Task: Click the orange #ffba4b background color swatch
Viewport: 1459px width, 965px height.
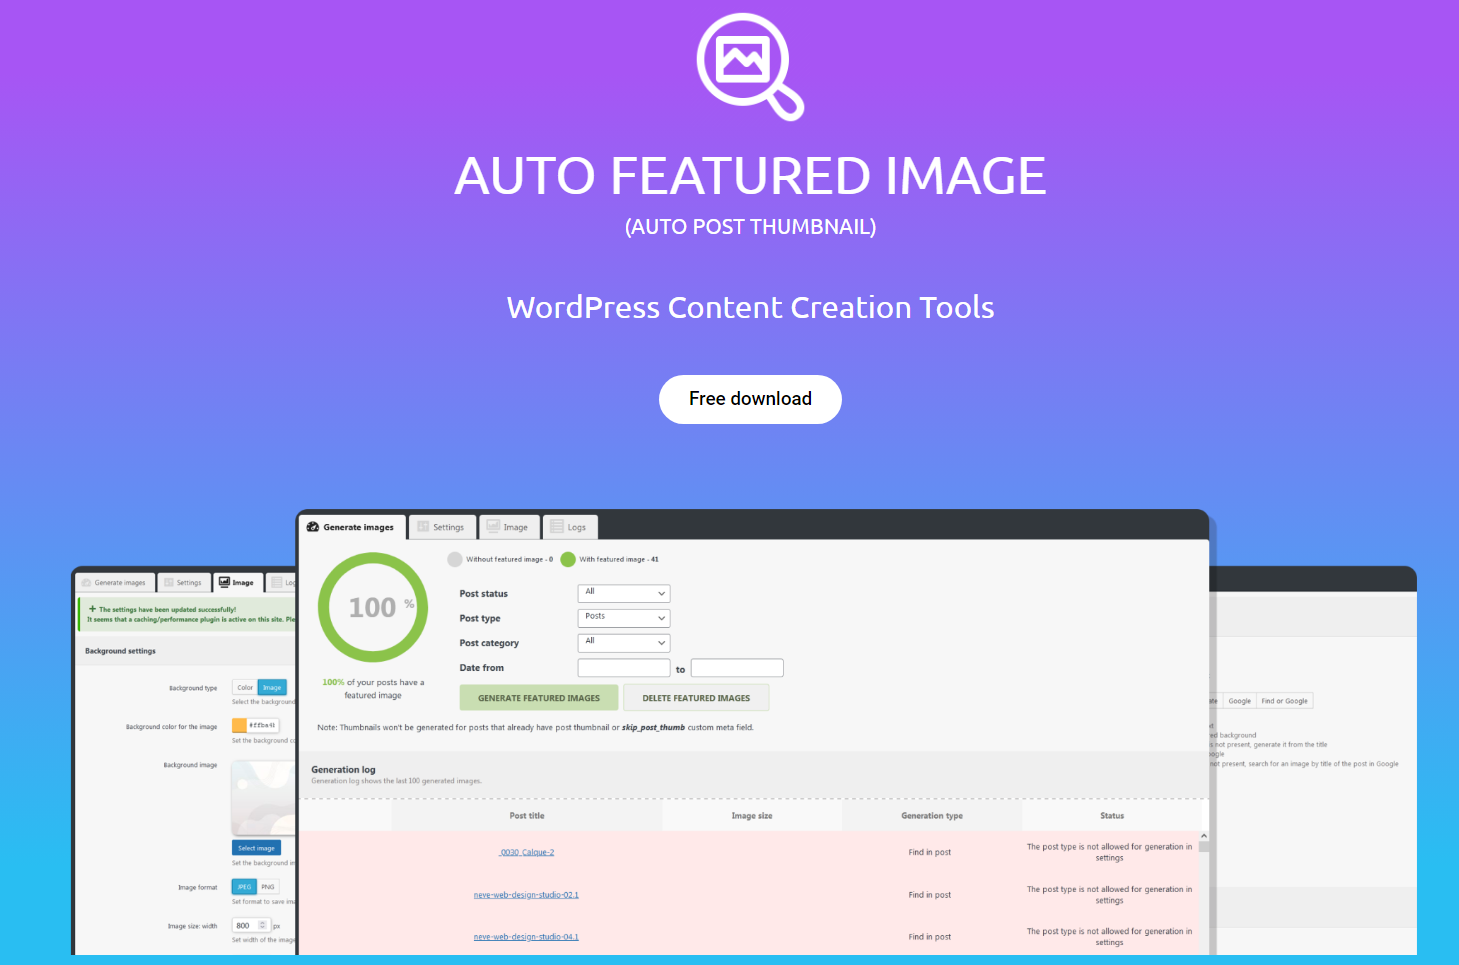Action: [237, 725]
